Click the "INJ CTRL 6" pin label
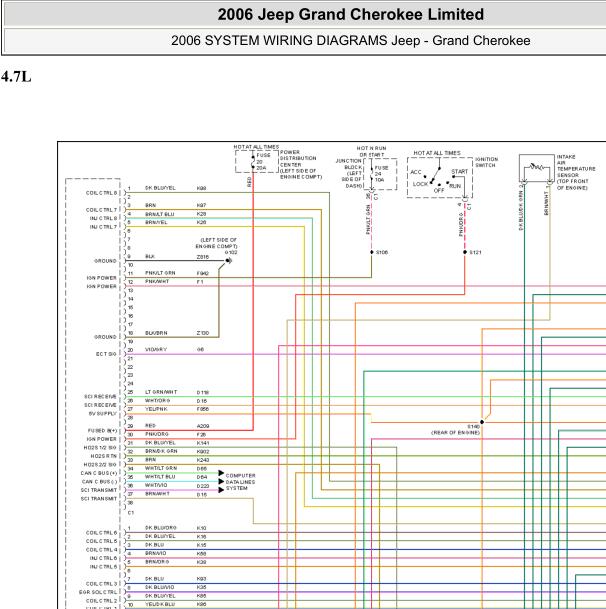The height and width of the screenshot is (609, 606). coord(103,559)
